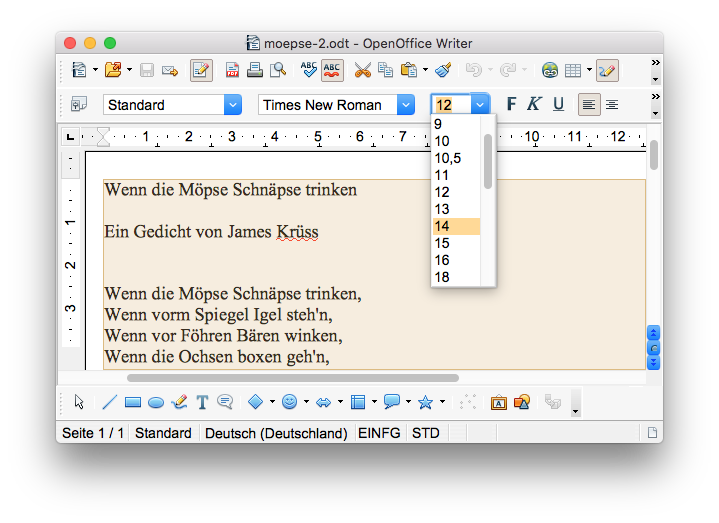Choose font size 16 in list
The width and height of the screenshot is (719, 523).
[456, 260]
